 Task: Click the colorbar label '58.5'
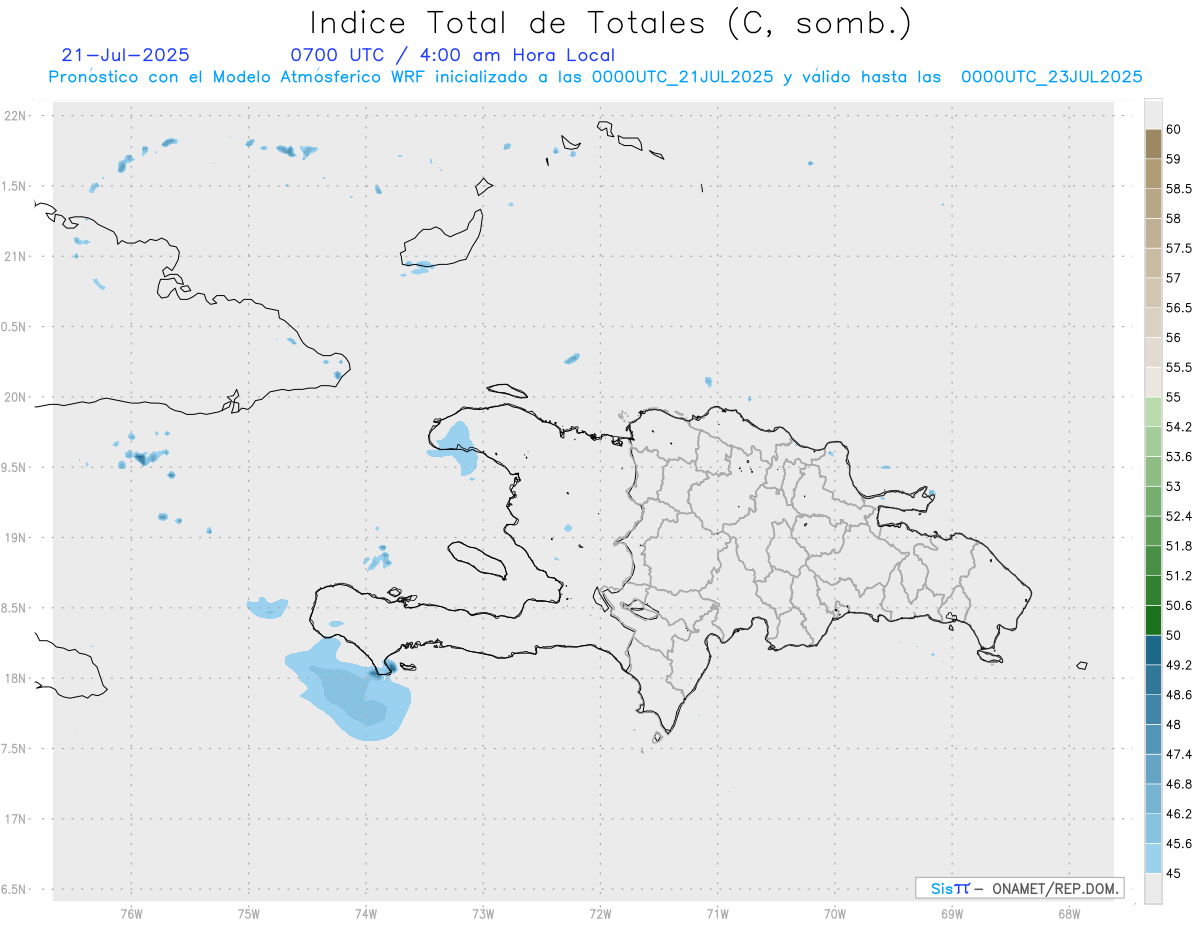(1179, 189)
